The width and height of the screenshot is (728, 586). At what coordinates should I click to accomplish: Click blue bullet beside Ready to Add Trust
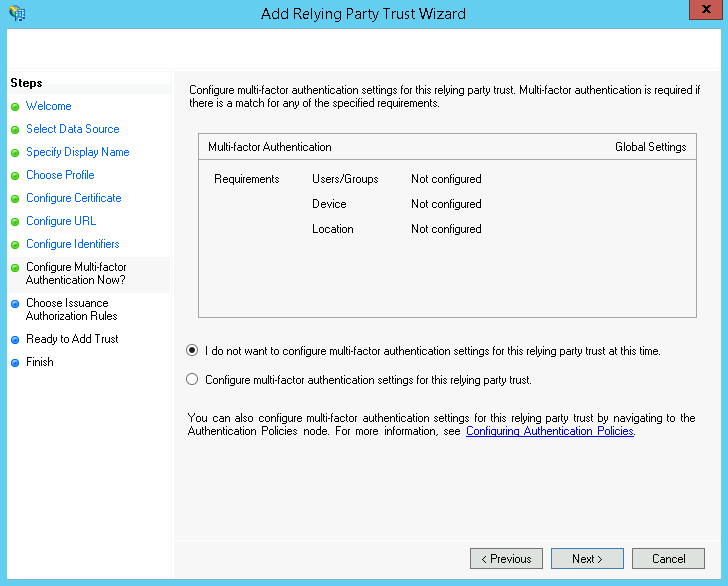click(15, 340)
